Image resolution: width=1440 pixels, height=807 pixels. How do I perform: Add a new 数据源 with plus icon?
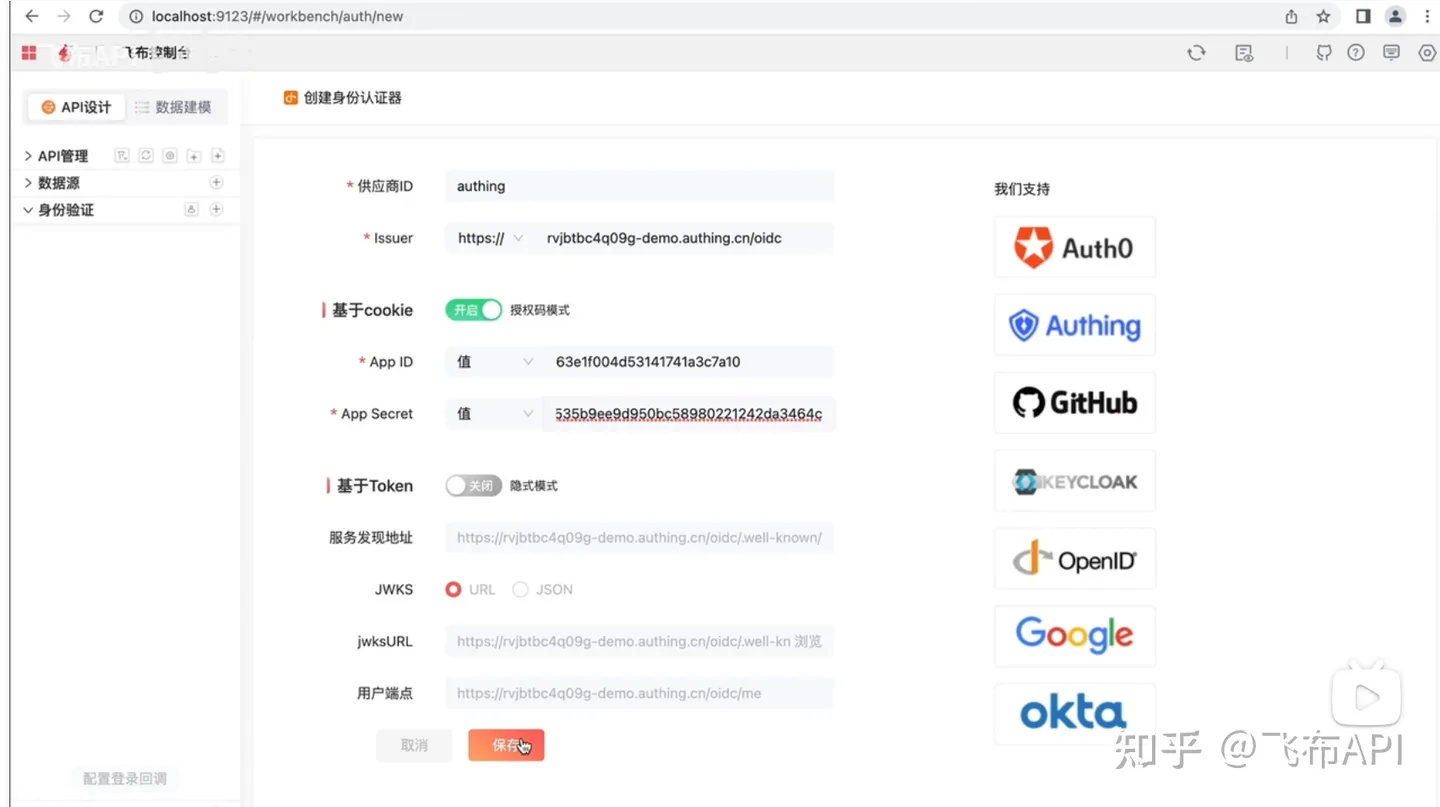[x=216, y=182]
